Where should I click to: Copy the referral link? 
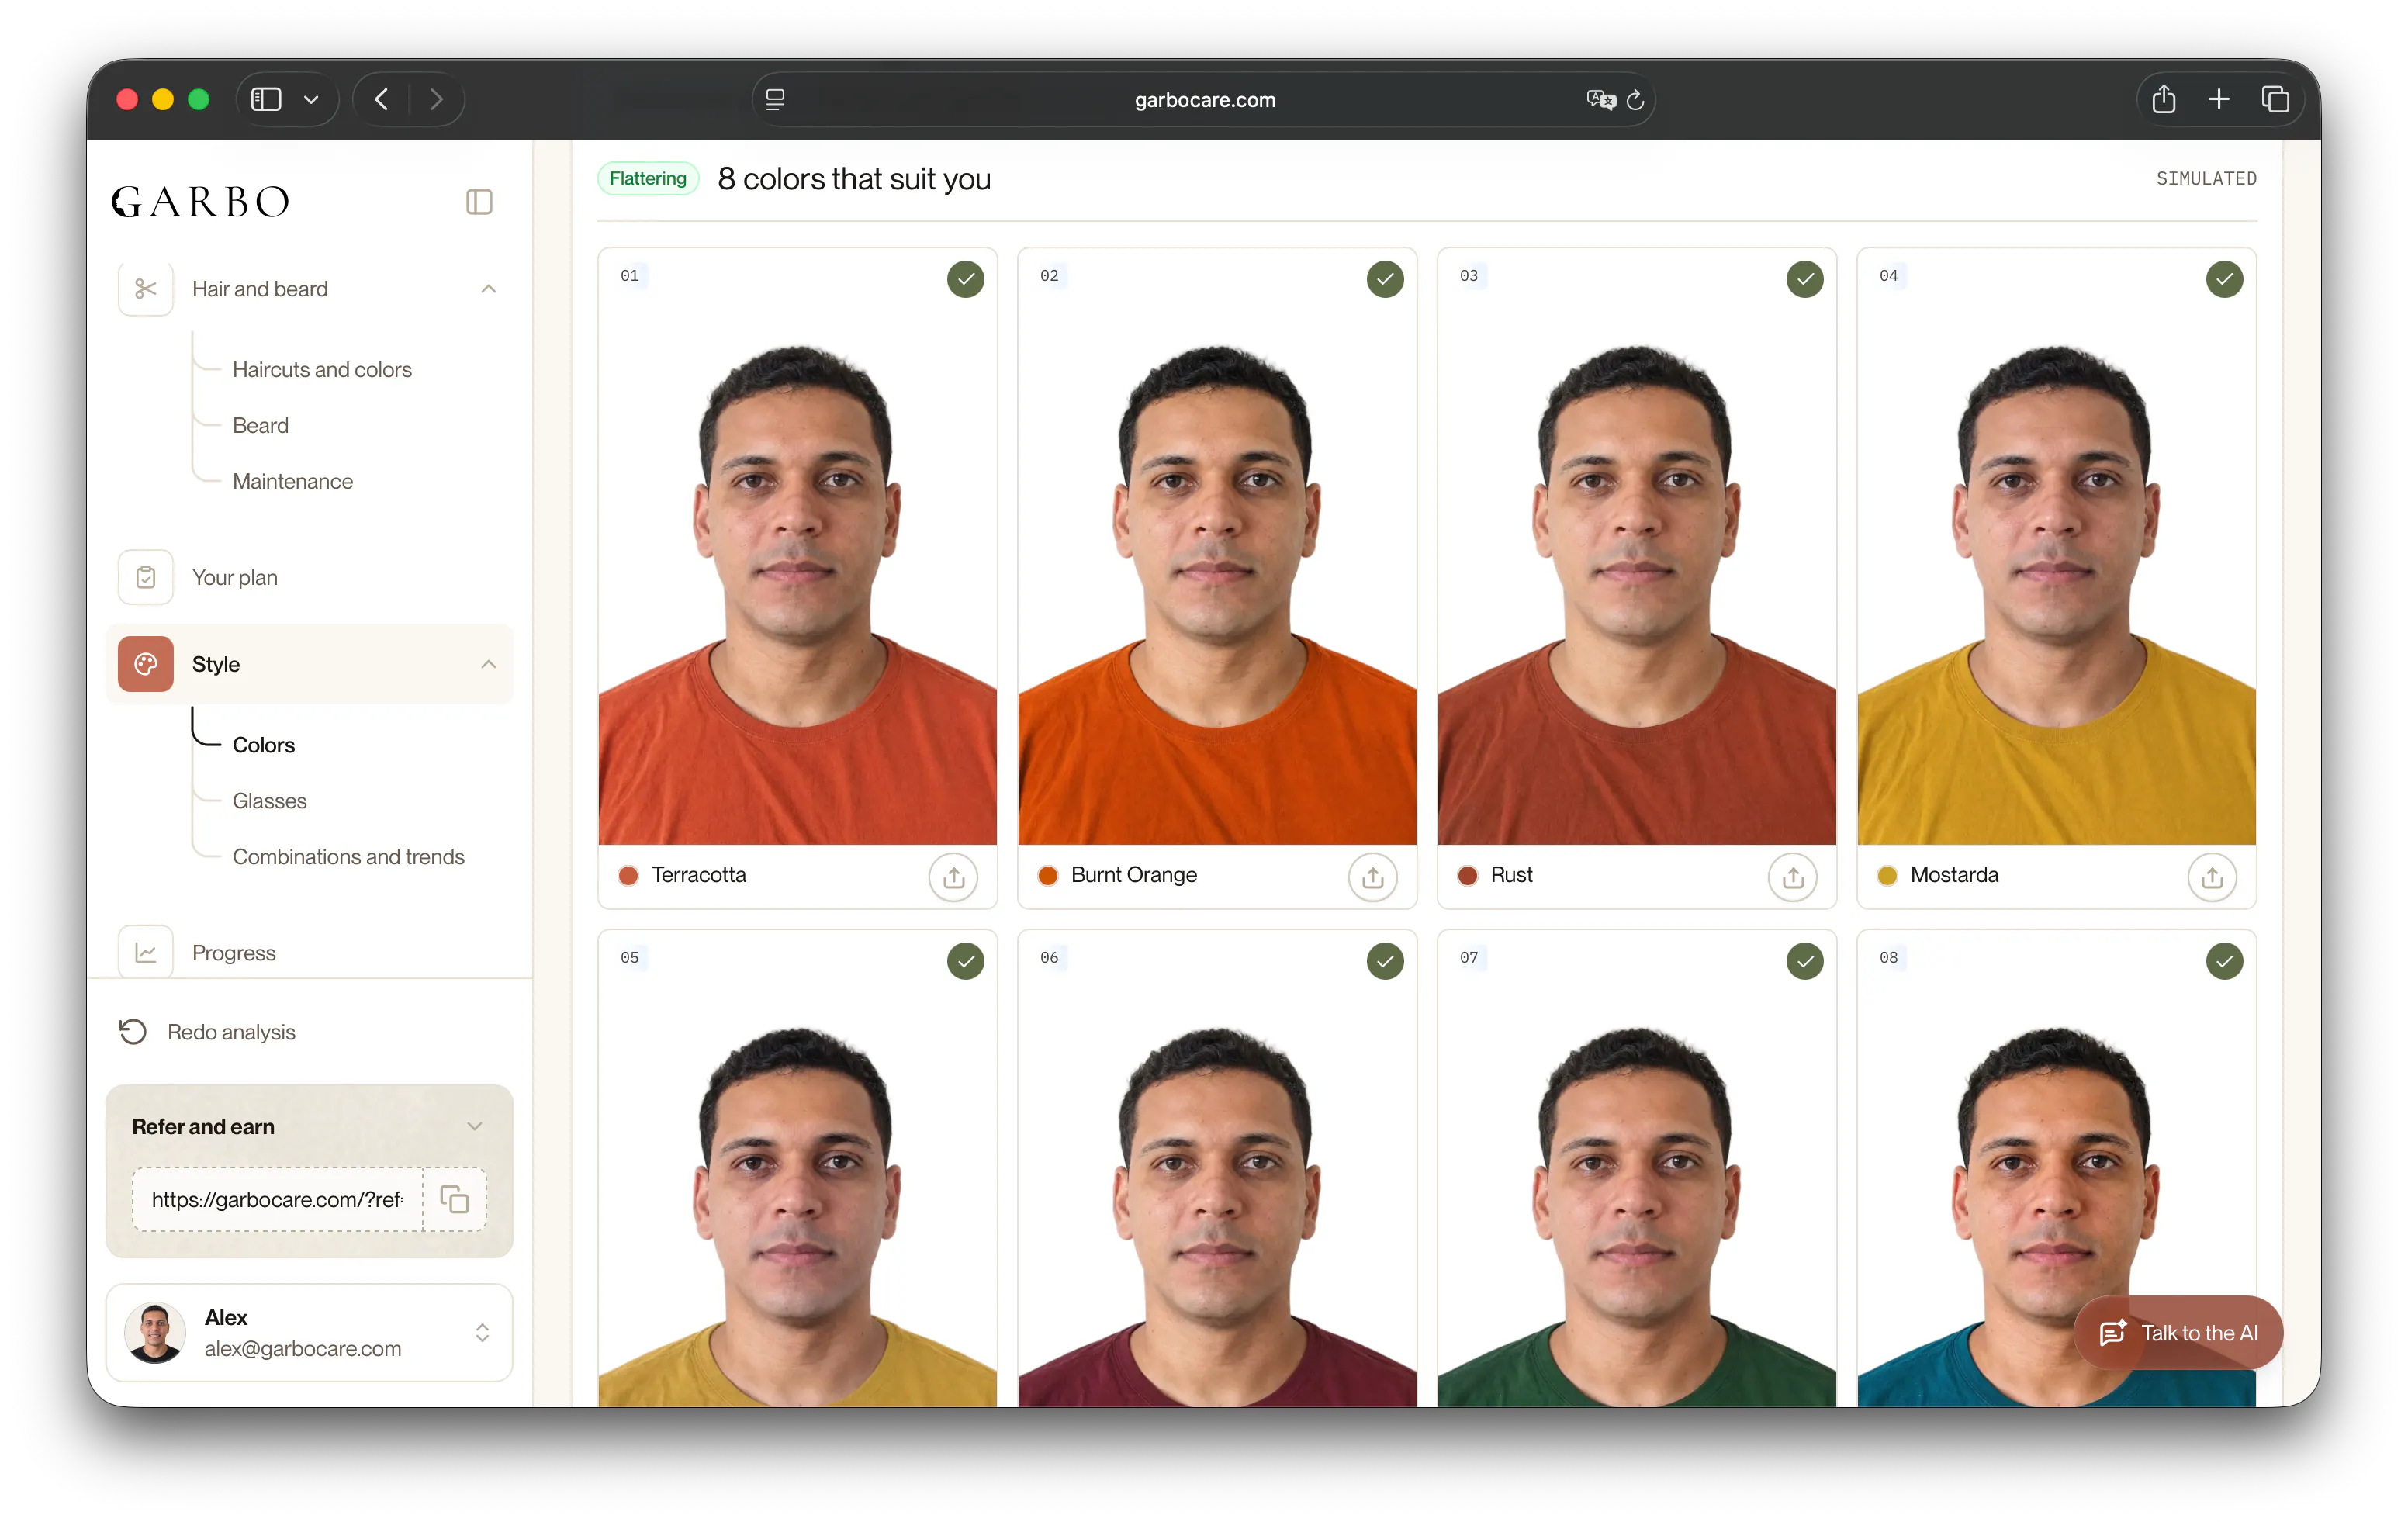[455, 1199]
